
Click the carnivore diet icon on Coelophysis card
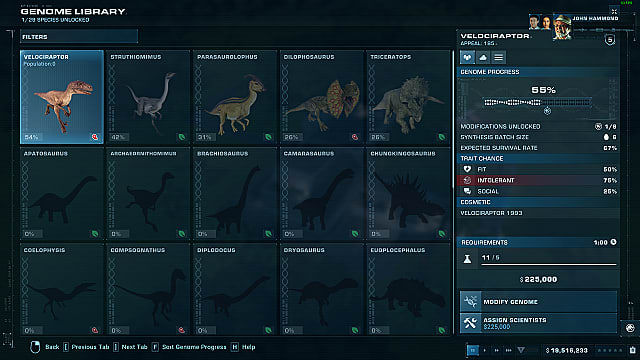[x=95, y=330]
